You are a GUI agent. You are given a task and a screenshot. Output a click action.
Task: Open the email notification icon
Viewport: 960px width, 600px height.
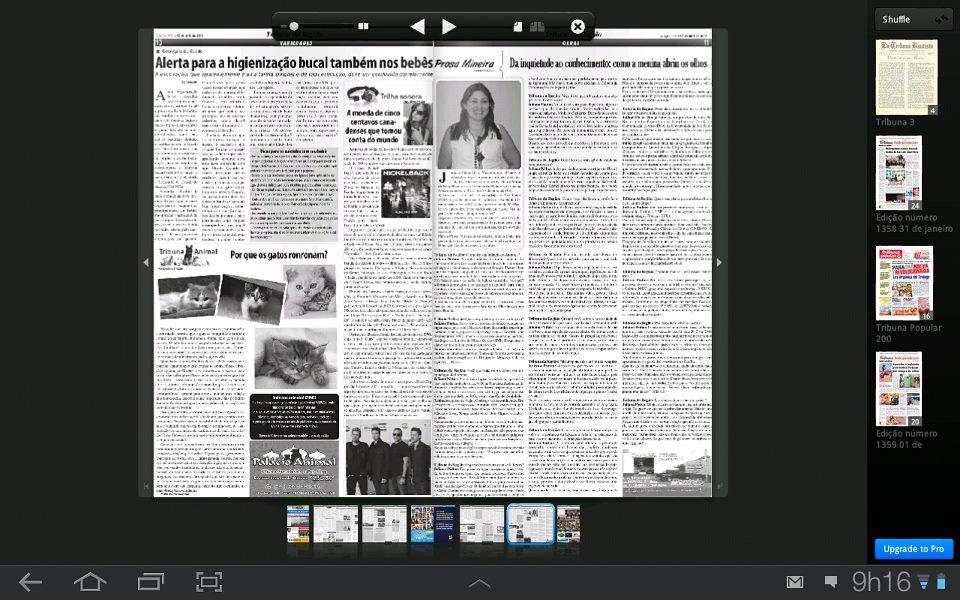pos(795,582)
